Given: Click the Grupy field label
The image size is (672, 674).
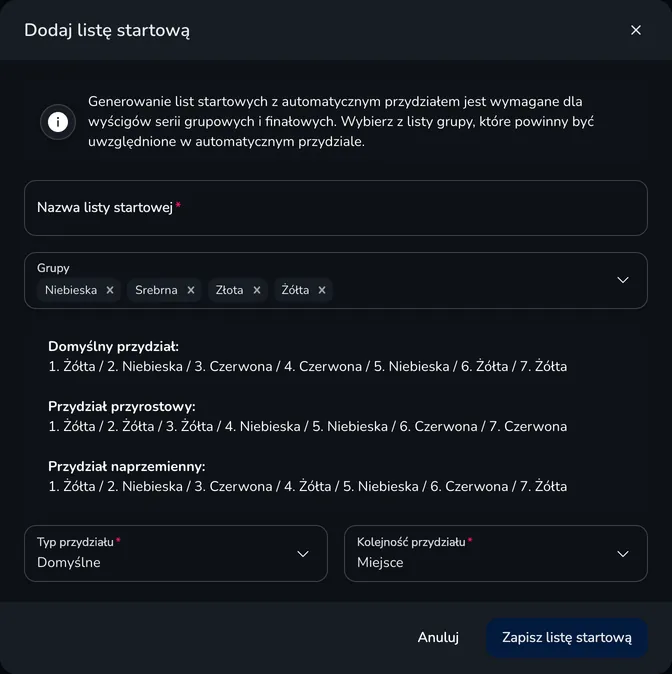Looking at the screenshot, I should (x=53, y=268).
